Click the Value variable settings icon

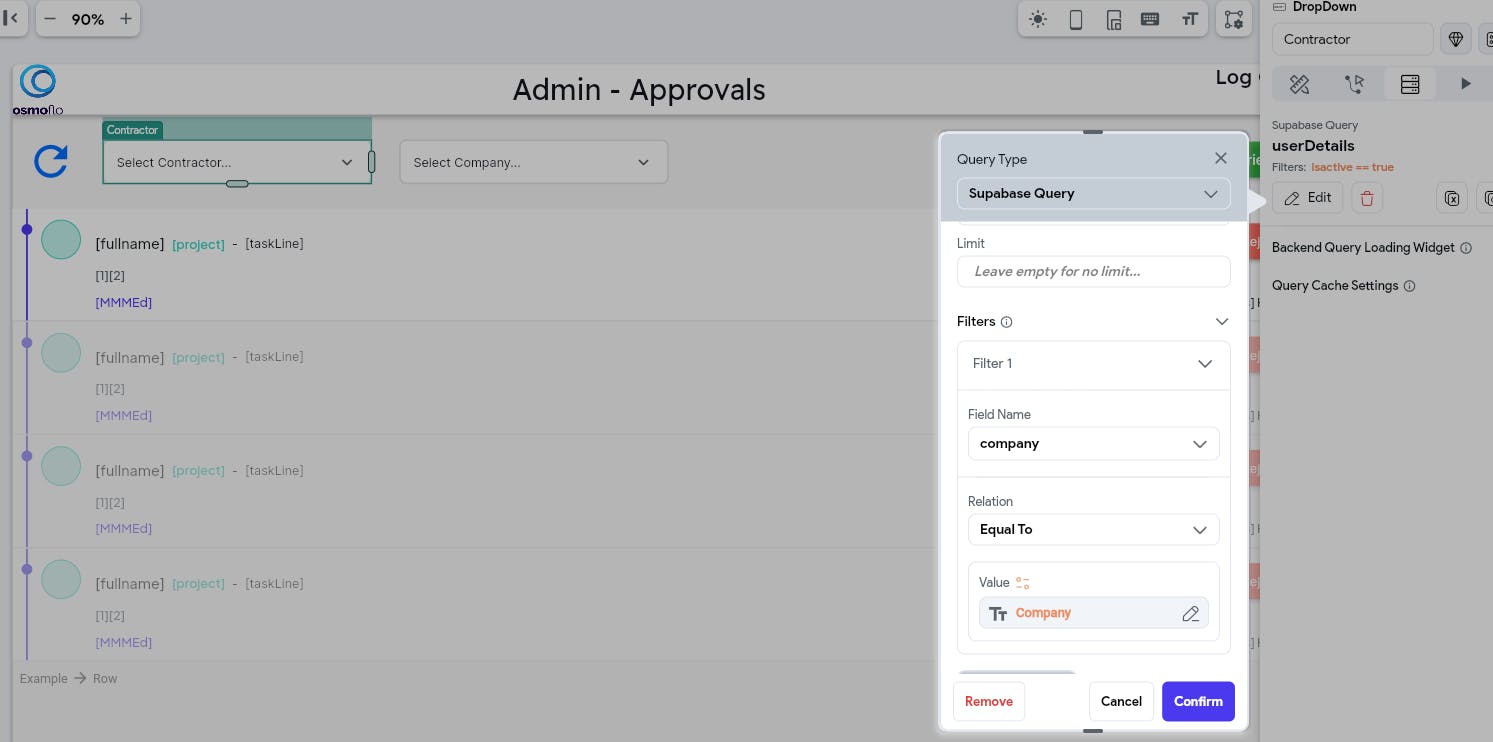pos(1022,582)
